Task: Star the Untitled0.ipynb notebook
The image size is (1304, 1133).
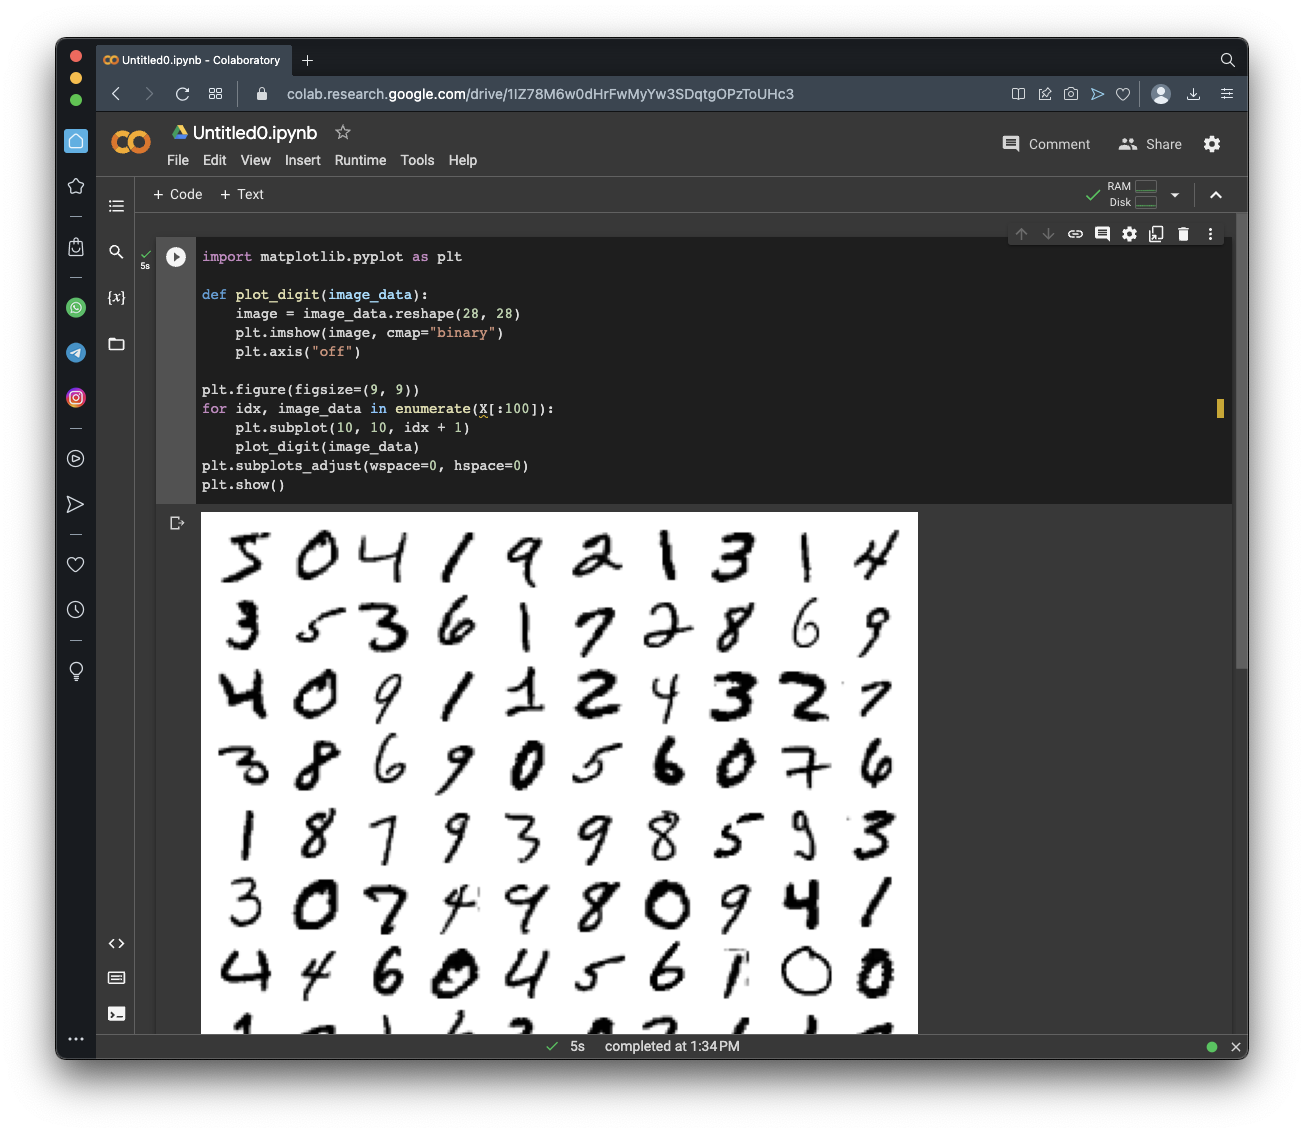Action: (x=343, y=132)
